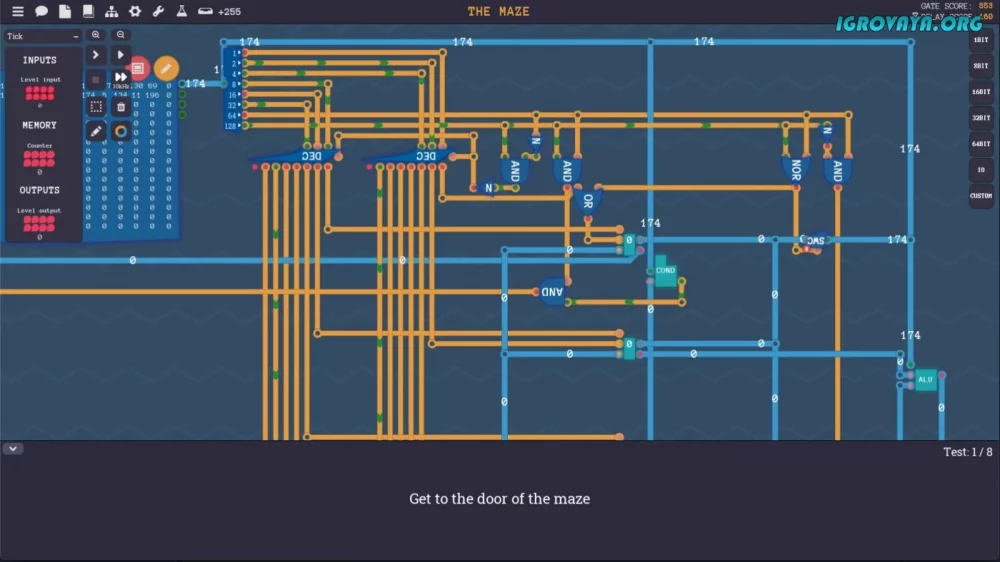
Task: Click the GATE SCORE readout
Action: click(x=956, y=6)
